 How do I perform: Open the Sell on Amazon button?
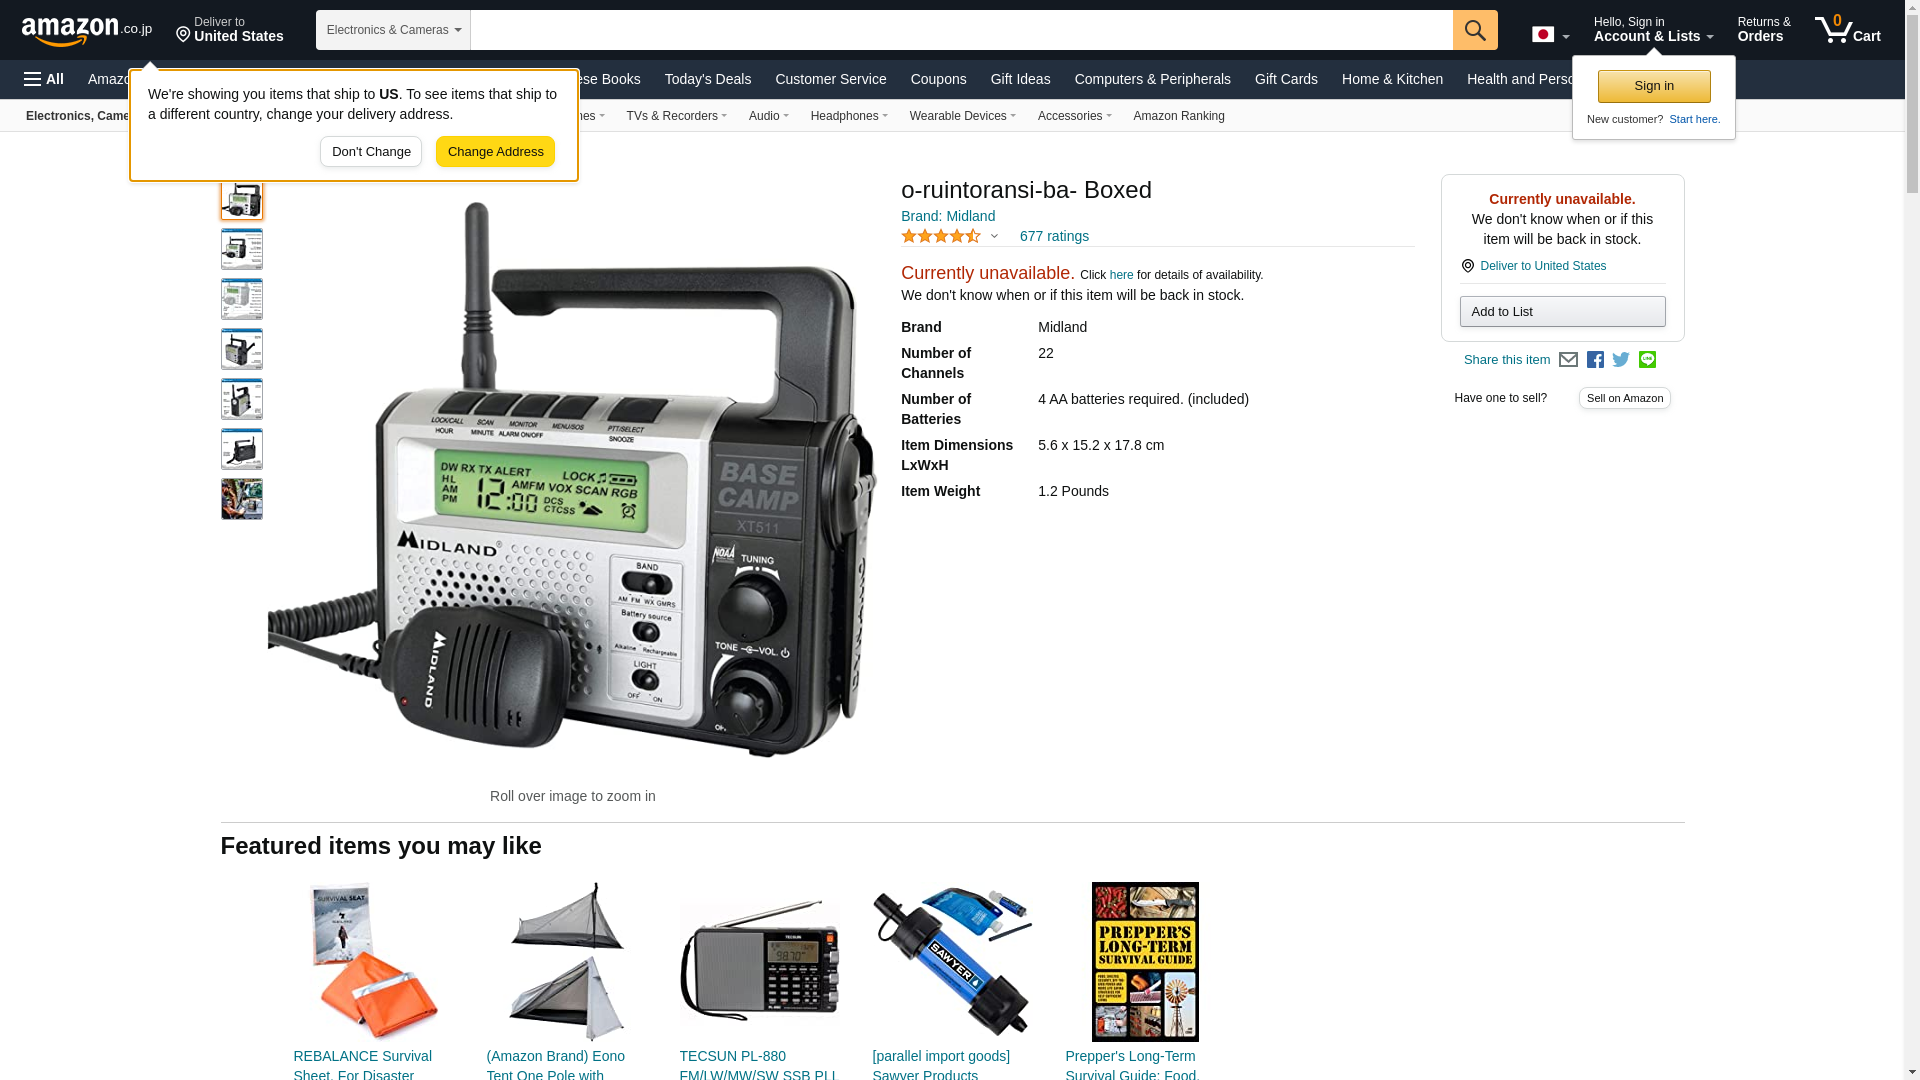[1625, 398]
